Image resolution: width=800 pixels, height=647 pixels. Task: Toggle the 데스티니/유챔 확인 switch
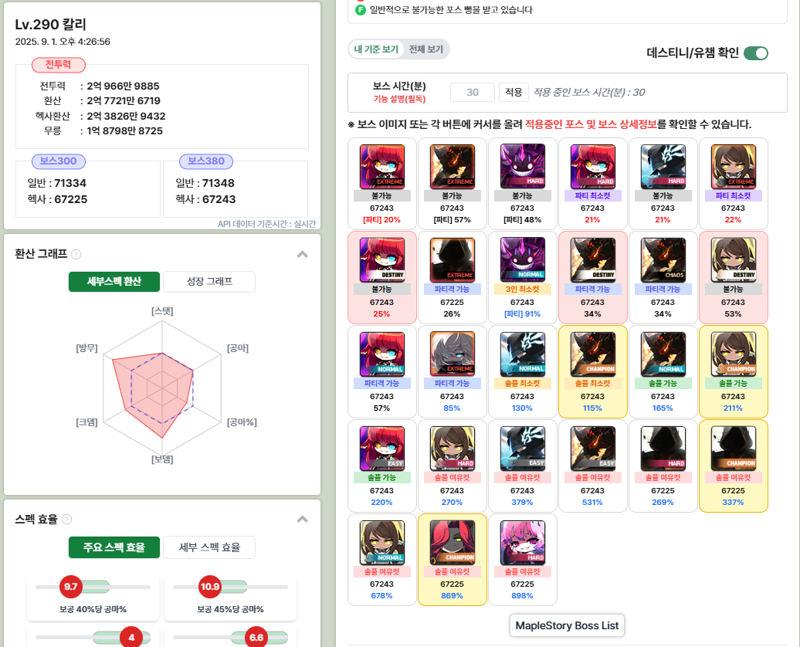pyautogui.click(x=756, y=53)
